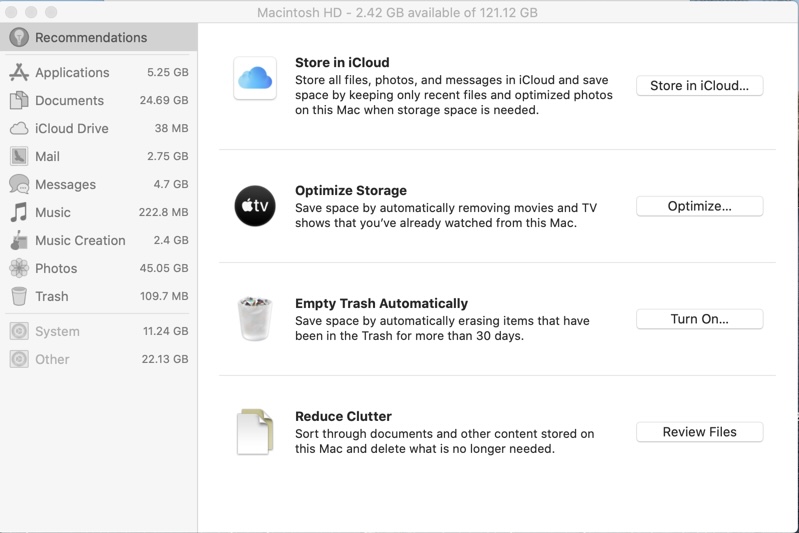Click the Photos flower sidebar icon
This screenshot has width=799, height=533.
click(x=19, y=269)
